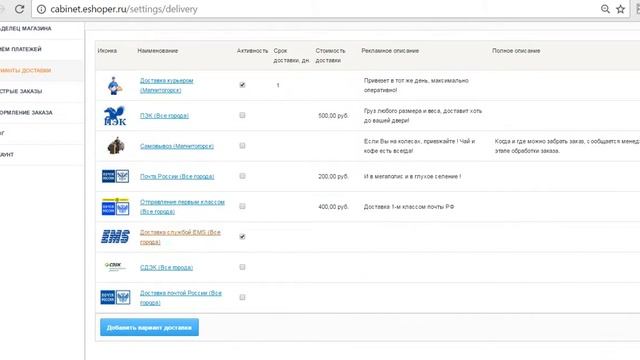Enable the Самовывоз activity checkbox
This screenshot has width=640, height=360.
tap(242, 146)
